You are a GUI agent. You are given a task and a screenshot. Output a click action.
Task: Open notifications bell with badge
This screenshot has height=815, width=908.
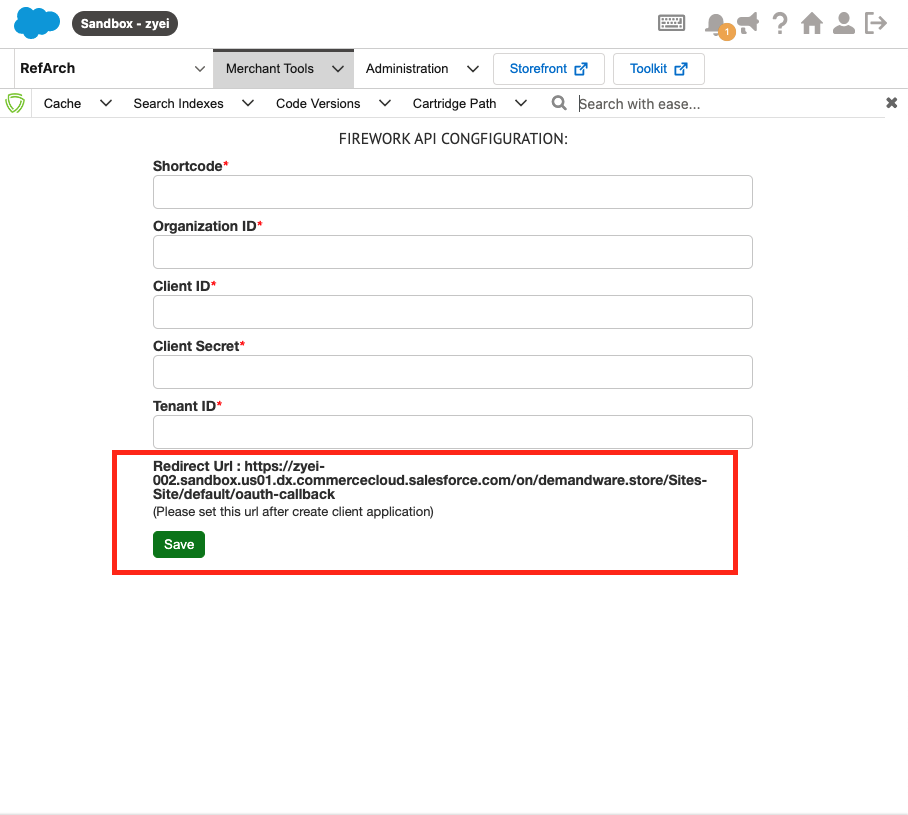click(x=716, y=24)
